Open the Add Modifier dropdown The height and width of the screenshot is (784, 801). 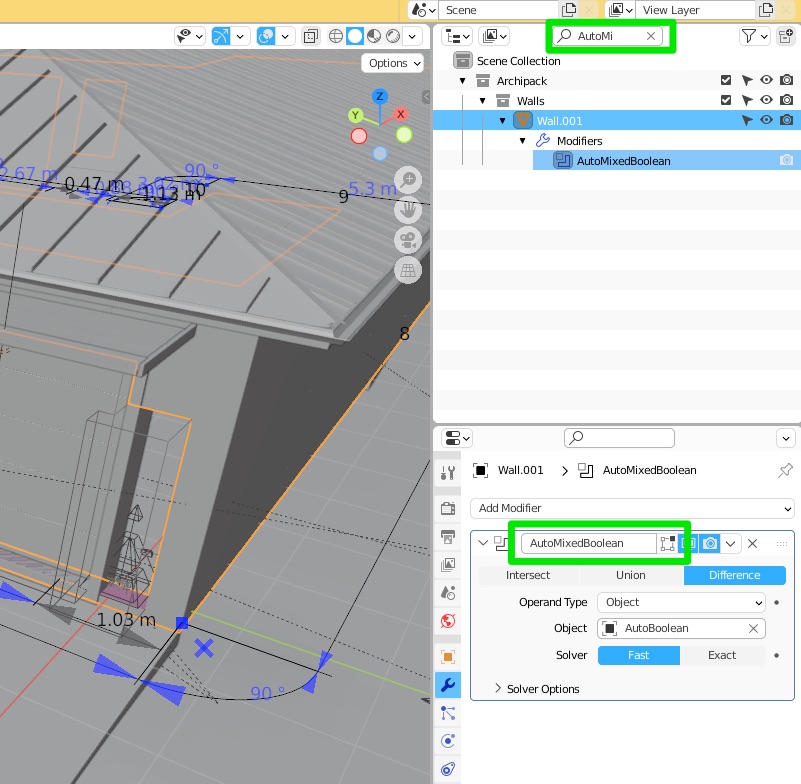pos(632,508)
